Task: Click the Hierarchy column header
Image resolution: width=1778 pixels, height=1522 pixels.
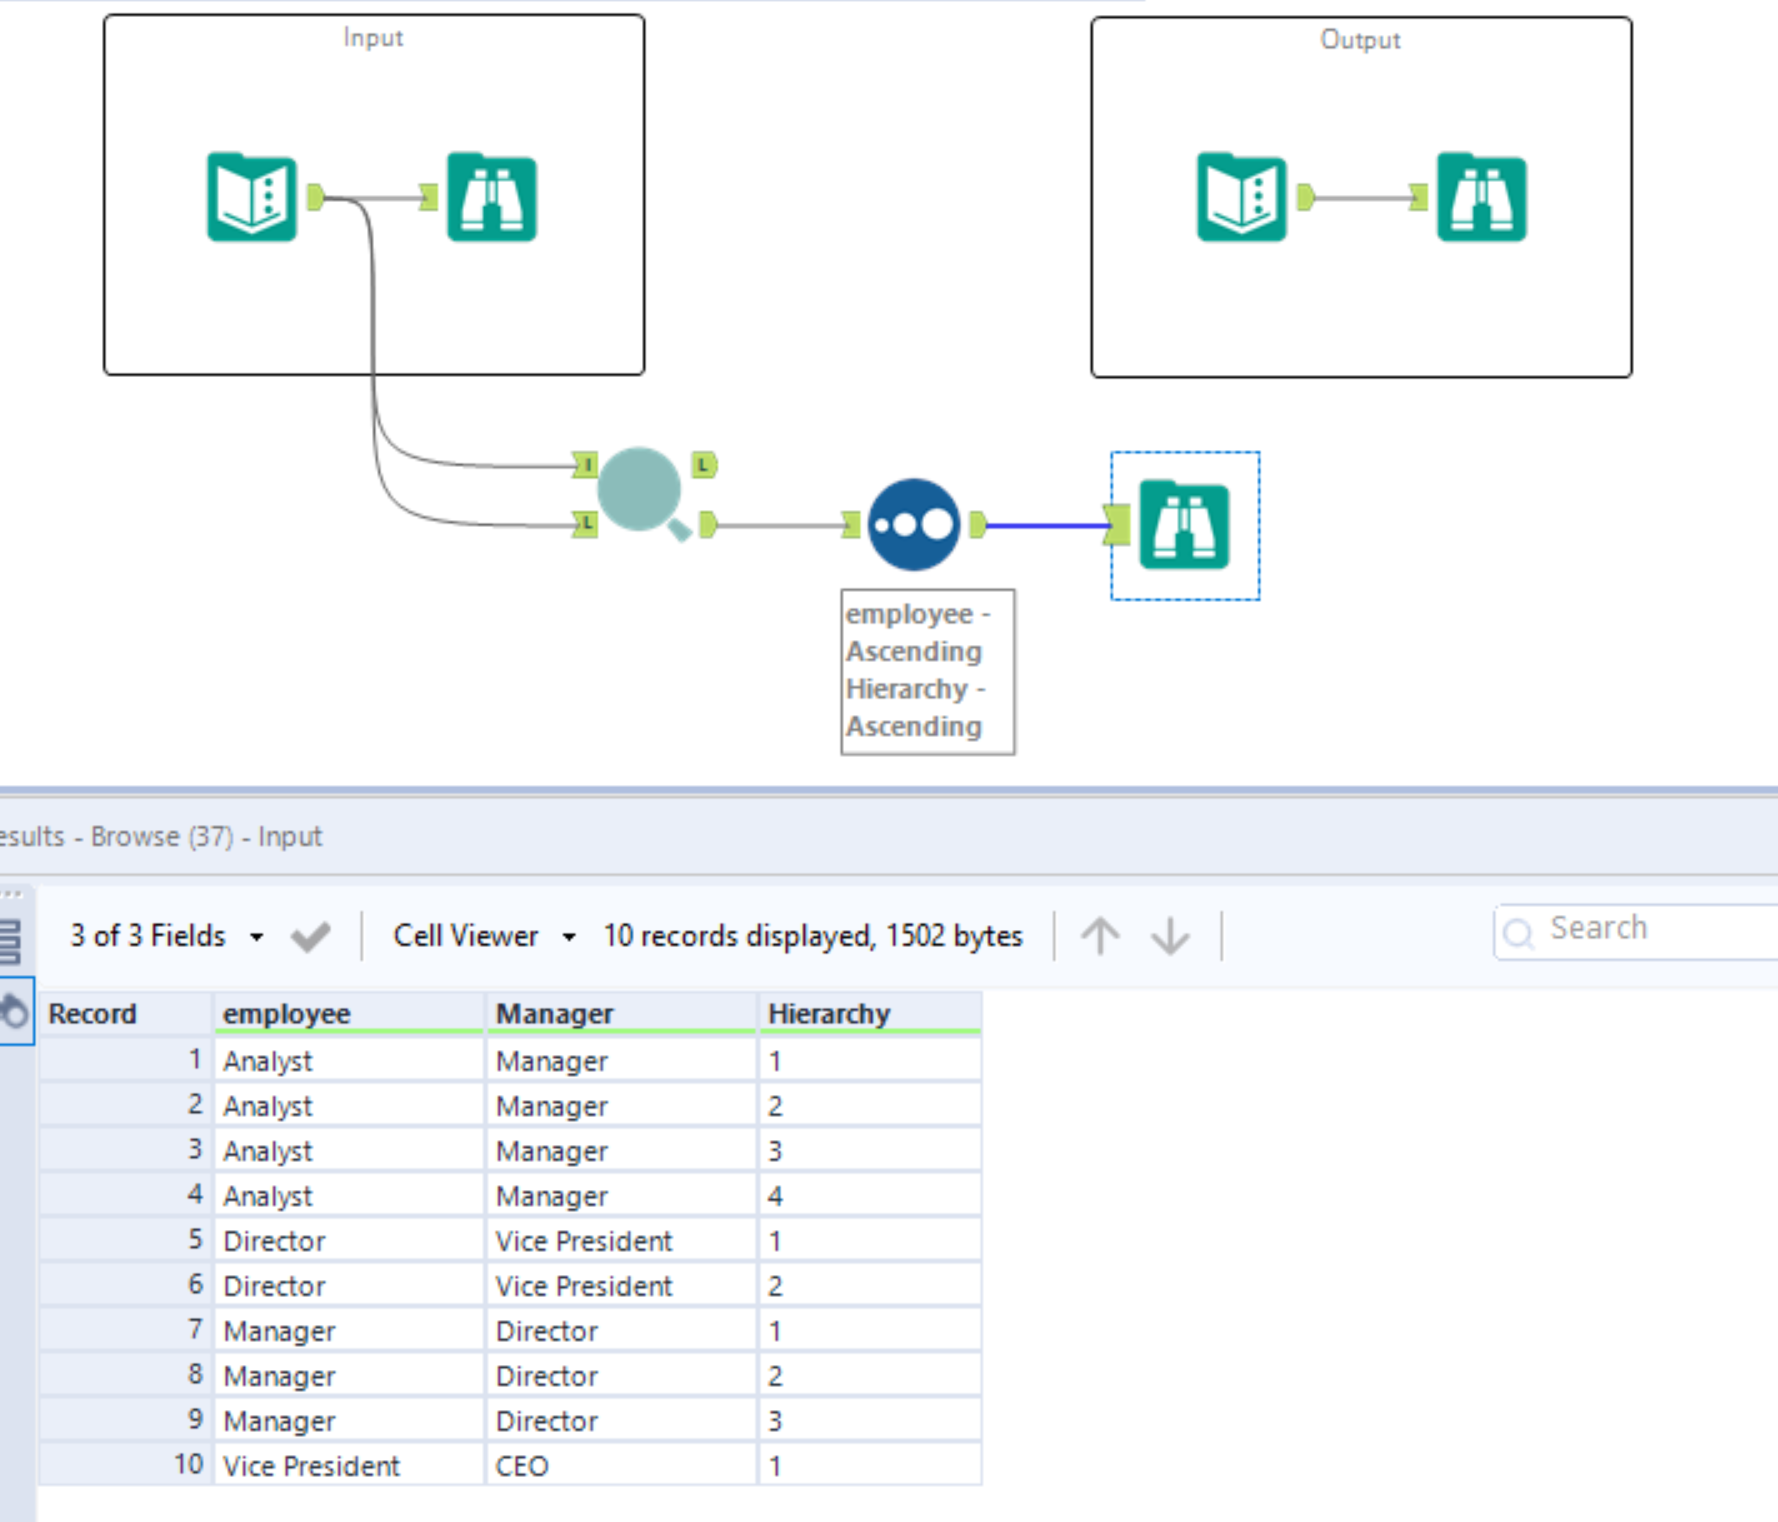Action: coord(870,1014)
